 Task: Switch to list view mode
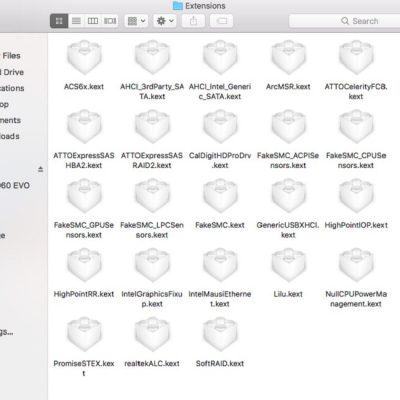coord(76,21)
